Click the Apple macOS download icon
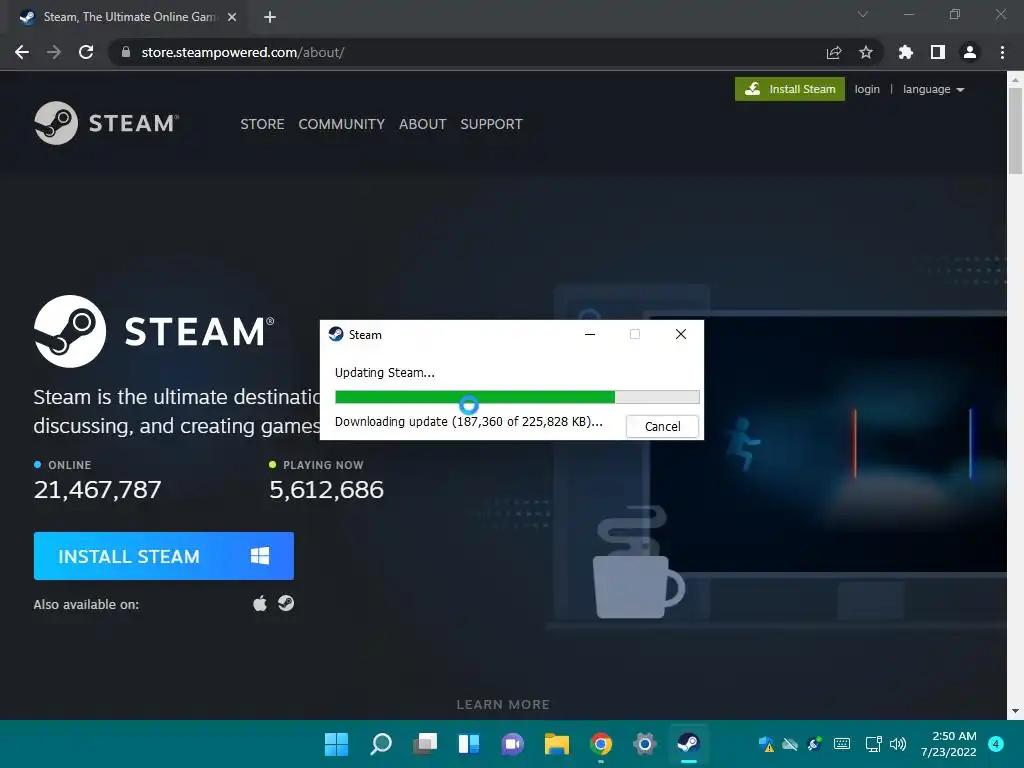 point(260,603)
